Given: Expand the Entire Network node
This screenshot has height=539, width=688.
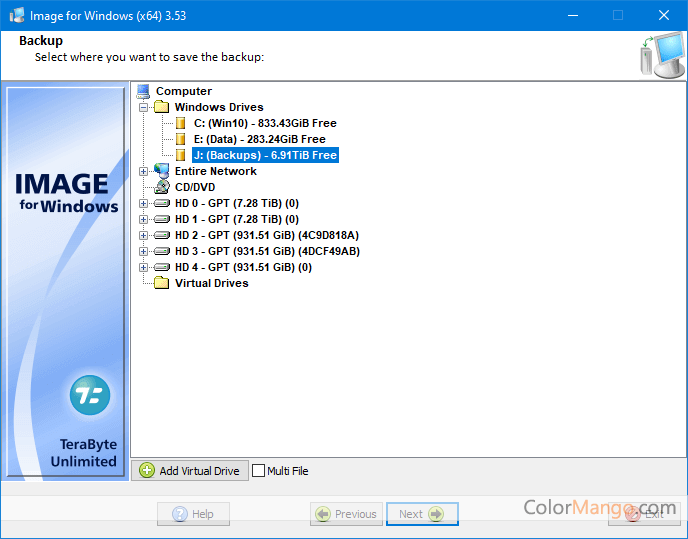Looking at the screenshot, I should (x=143, y=171).
